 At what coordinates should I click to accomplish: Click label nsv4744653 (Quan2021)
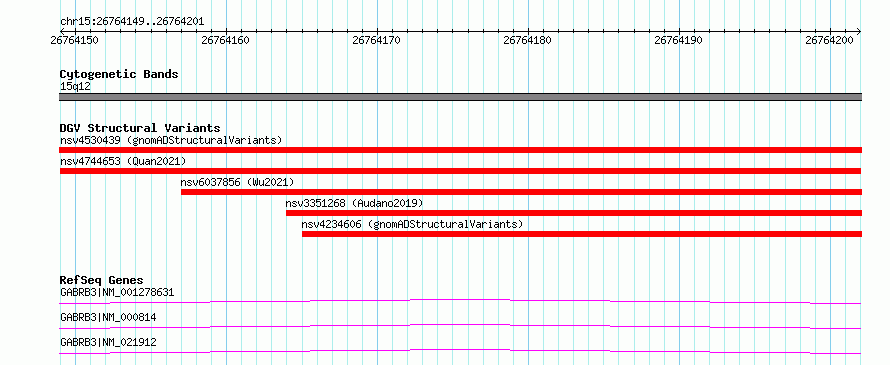pyautogui.click(x=123, y=161)
